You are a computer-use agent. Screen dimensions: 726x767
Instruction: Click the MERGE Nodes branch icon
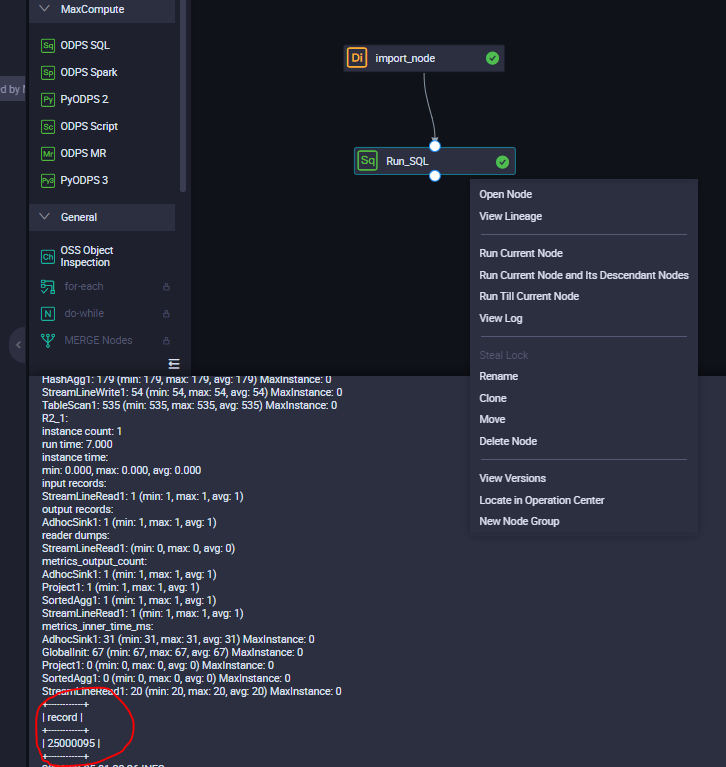48,340
